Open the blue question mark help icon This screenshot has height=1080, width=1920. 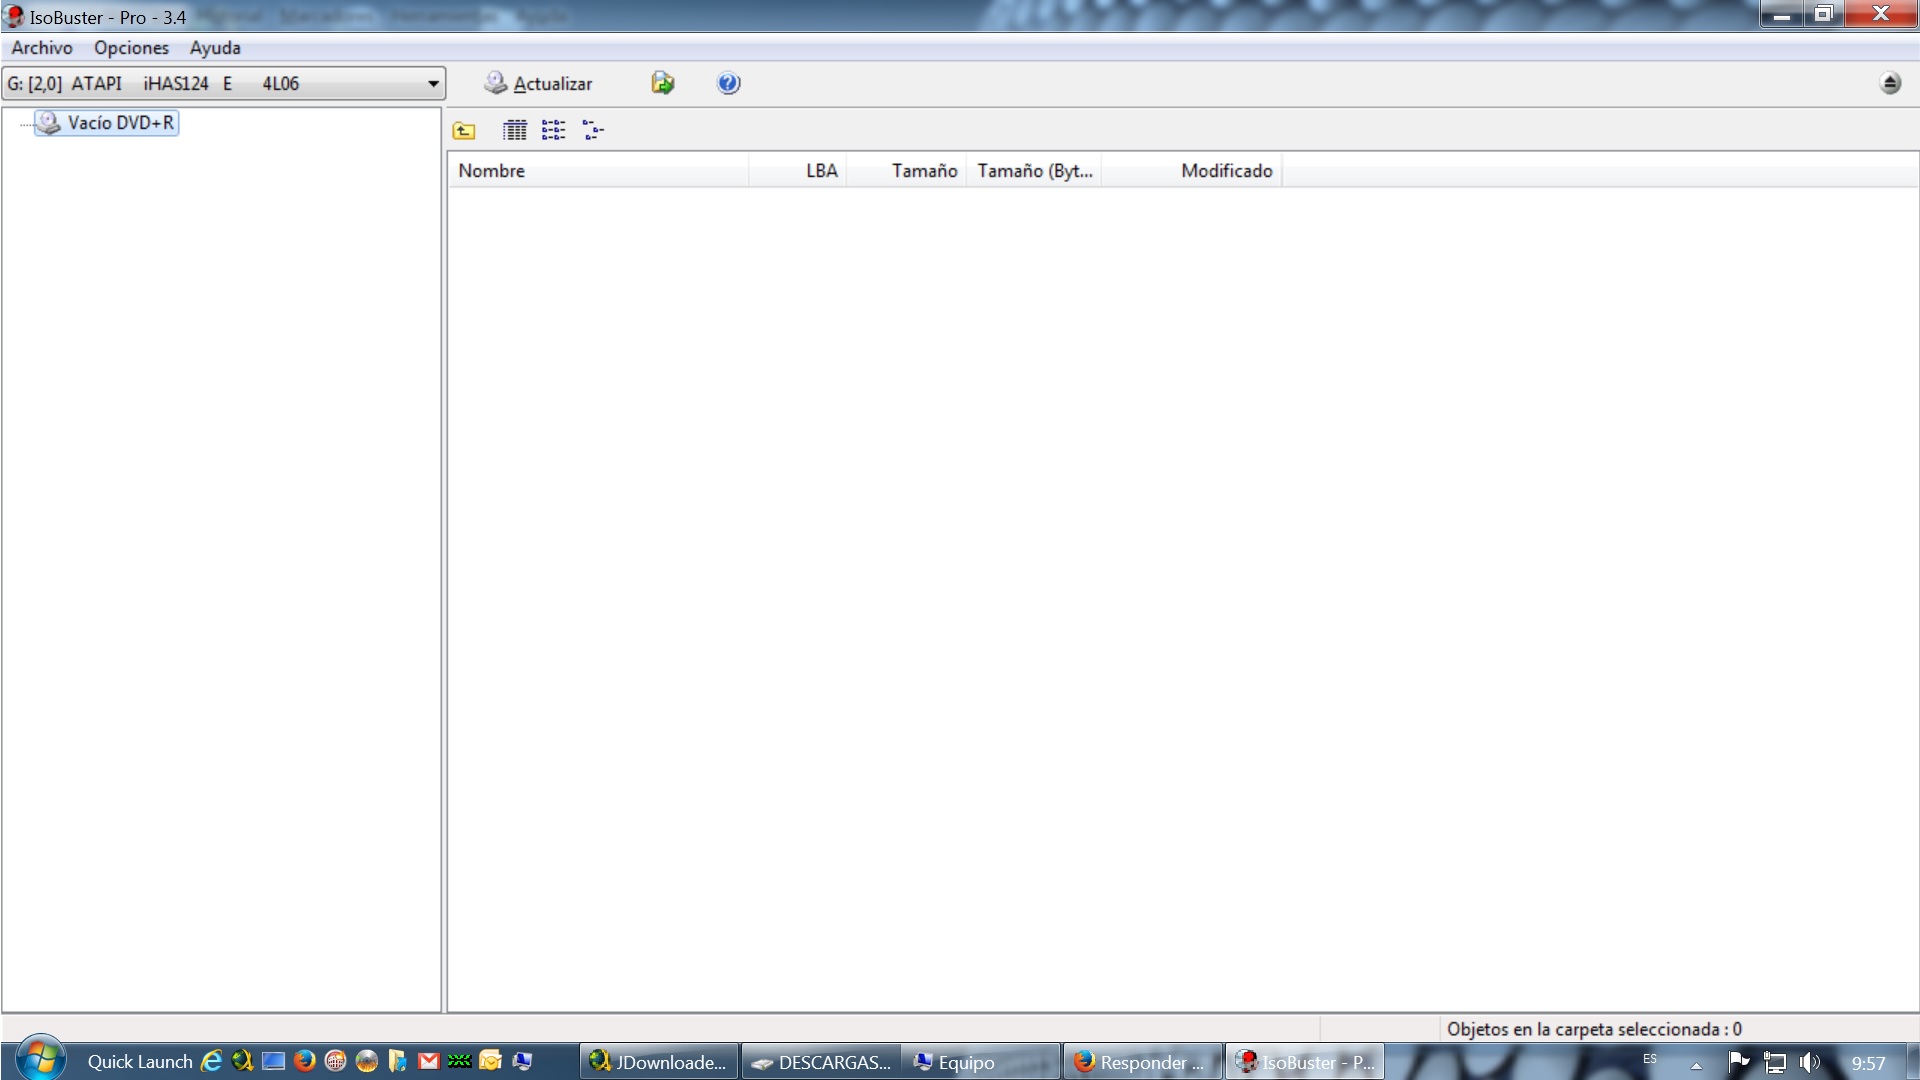(x=729, y=84)
